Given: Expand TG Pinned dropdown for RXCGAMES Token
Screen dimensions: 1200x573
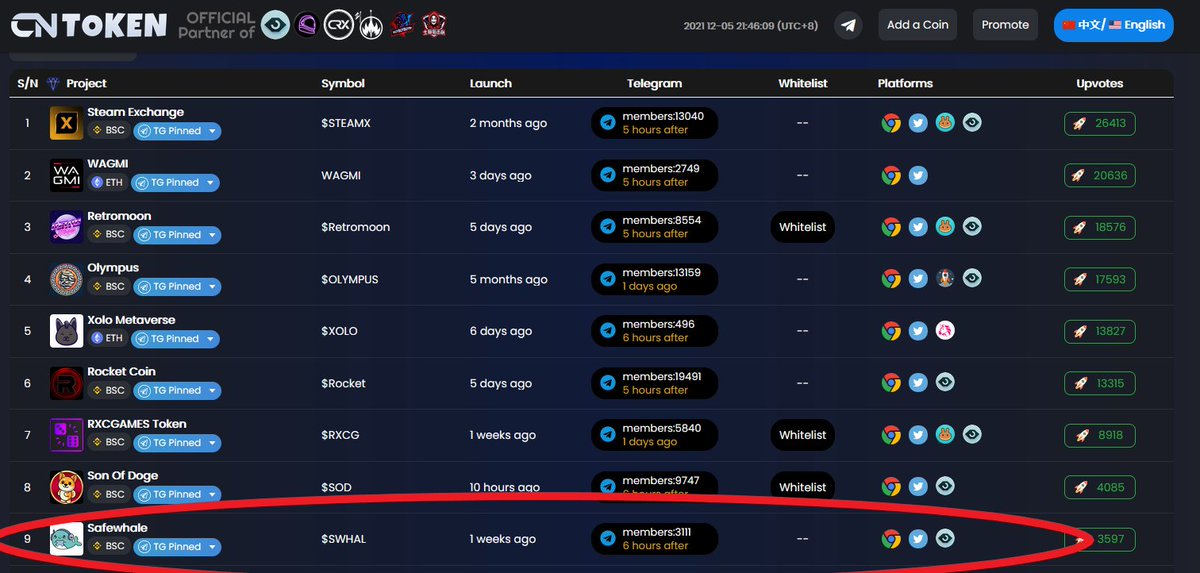Looking at the screenshot, I should click(176, 443).
